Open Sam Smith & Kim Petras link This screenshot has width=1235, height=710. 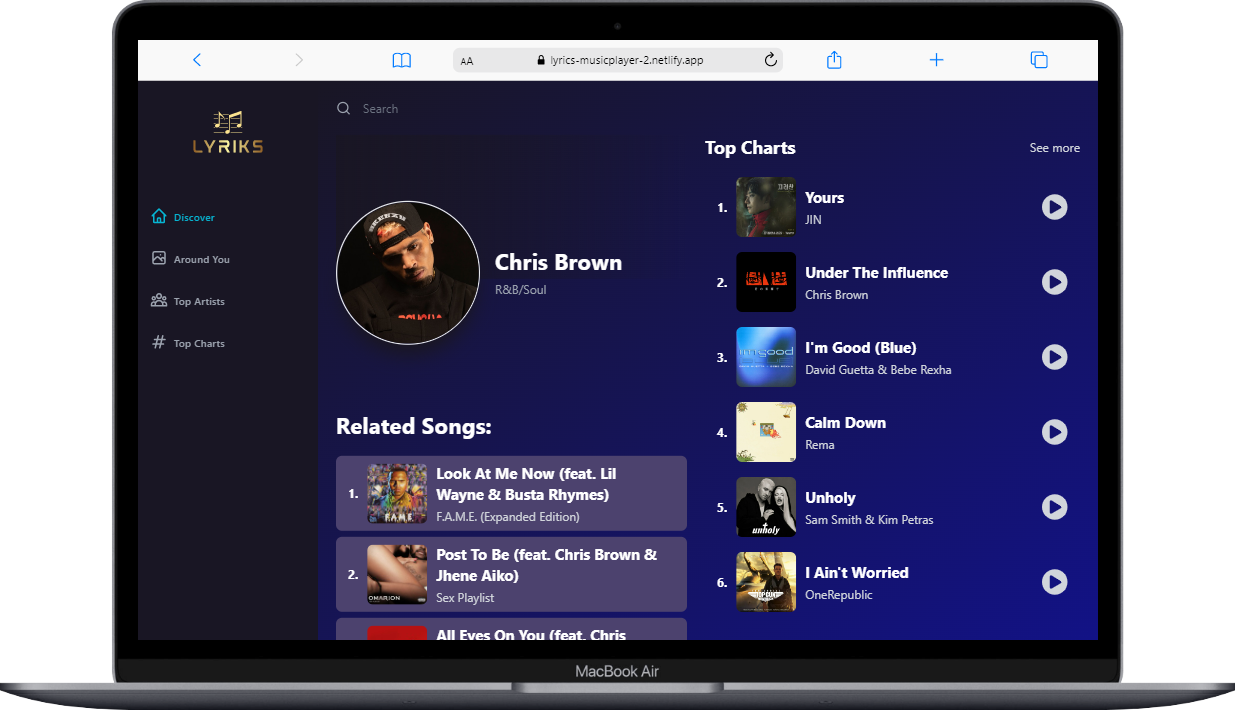click(869, 520)
